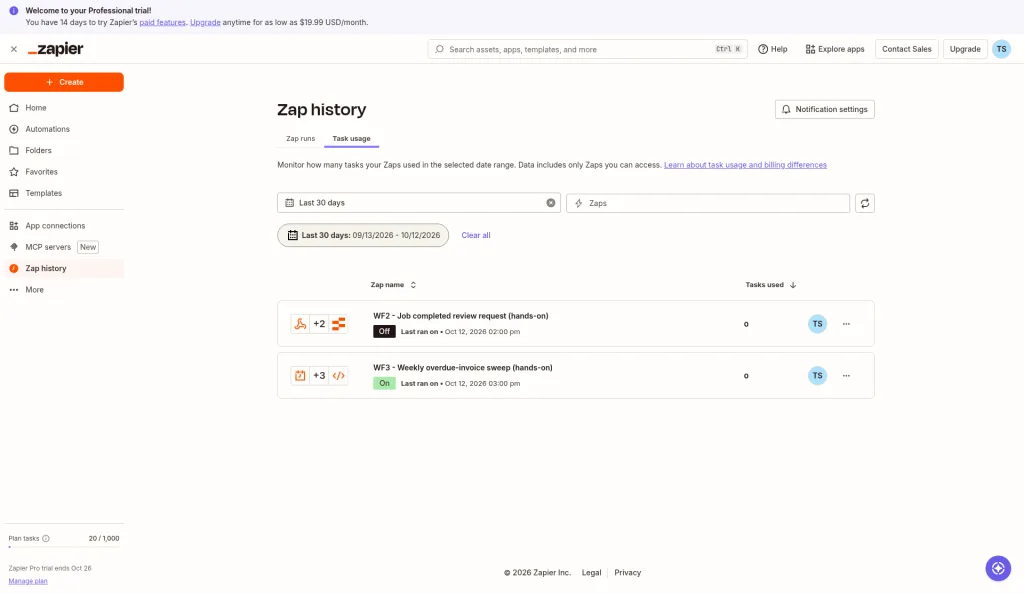The width and height of the screenshot is (1024, 594).
Task: Open Learn about task usage and billing link
Action: pyautogui.click(x=745, y=165)
